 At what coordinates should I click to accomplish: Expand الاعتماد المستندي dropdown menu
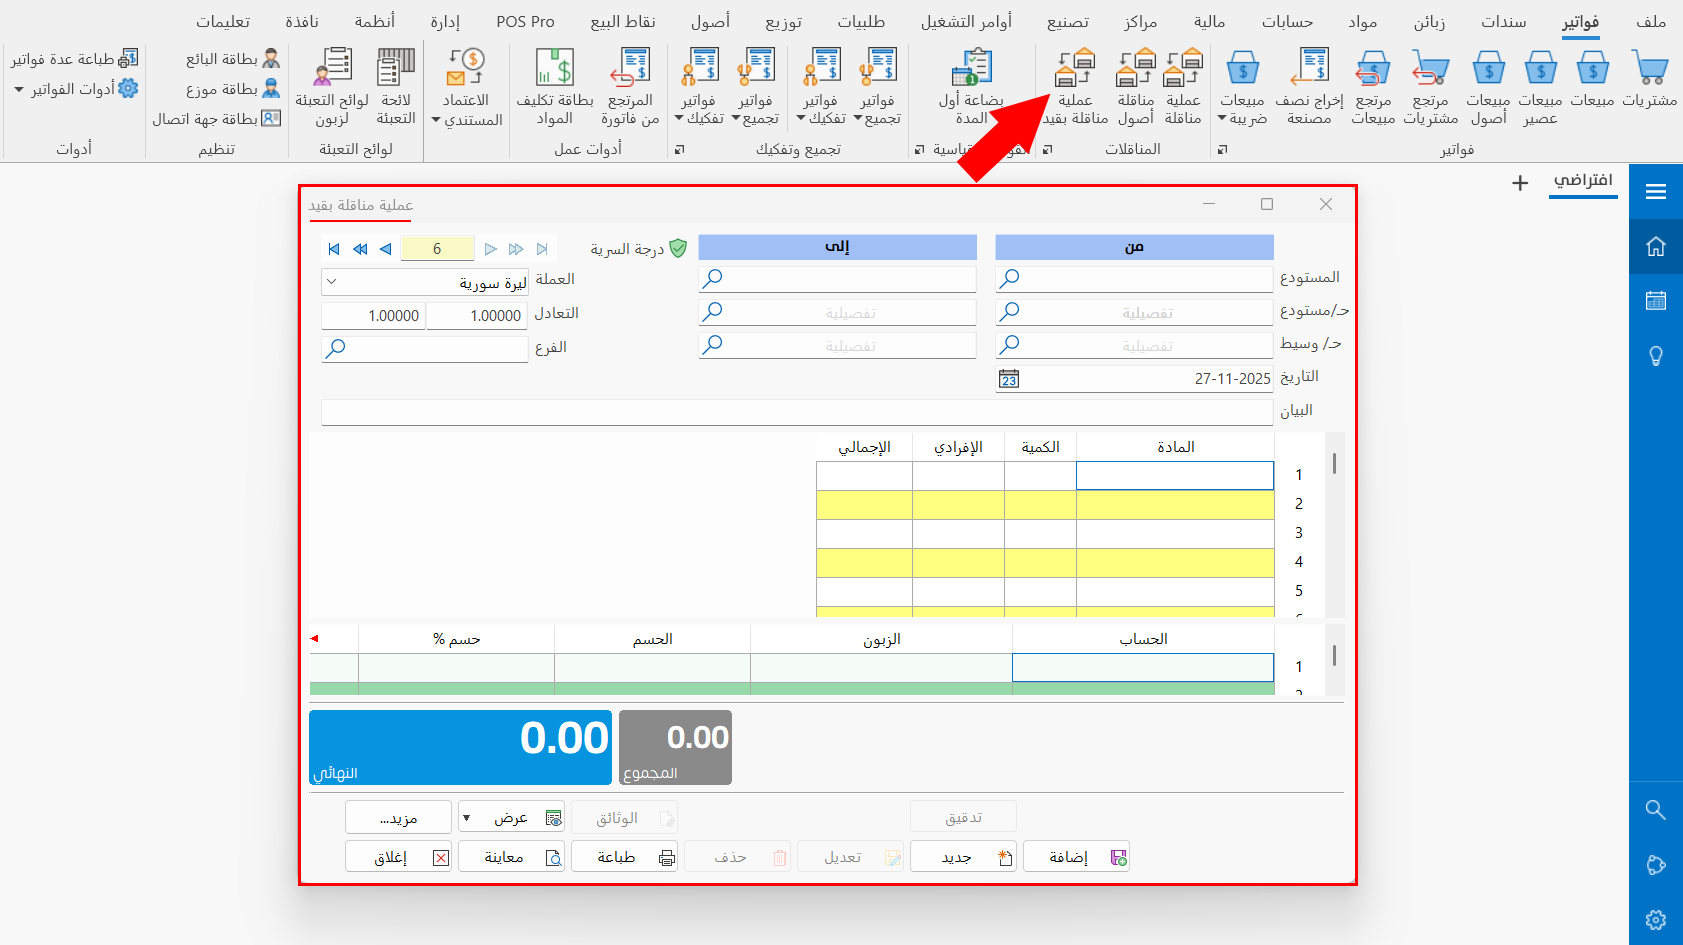436,121
